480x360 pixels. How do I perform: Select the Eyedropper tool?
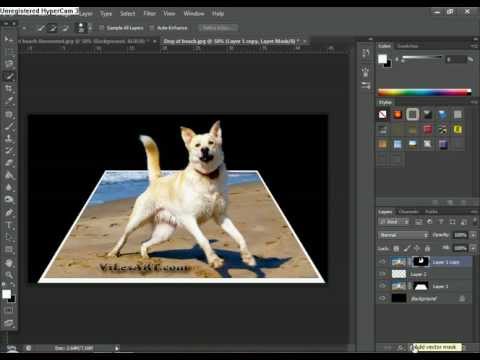click(9, 101)
